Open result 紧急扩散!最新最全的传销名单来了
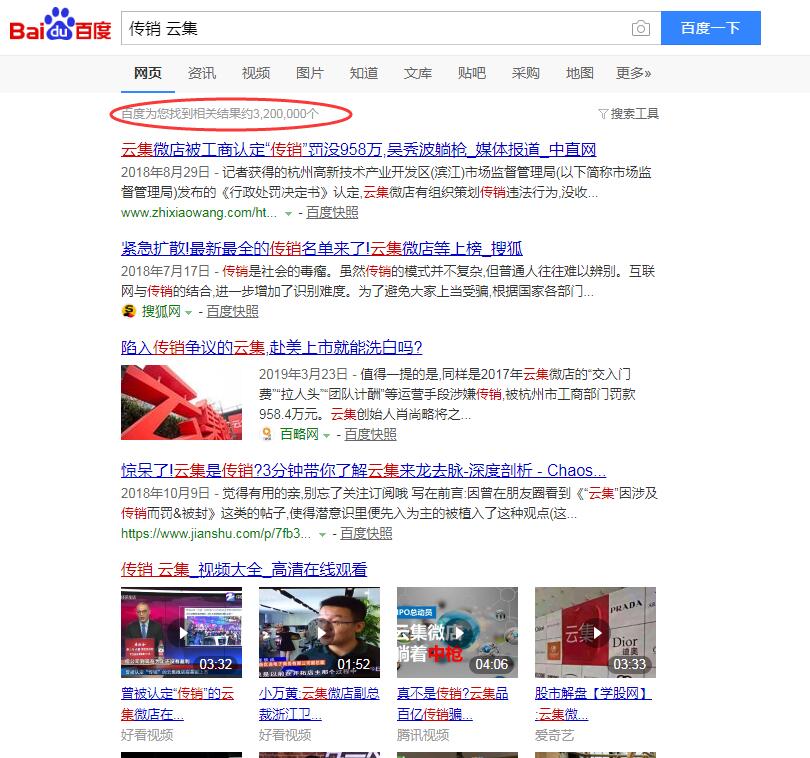Viewport: 810px width, 758px height. click(322, 249)
